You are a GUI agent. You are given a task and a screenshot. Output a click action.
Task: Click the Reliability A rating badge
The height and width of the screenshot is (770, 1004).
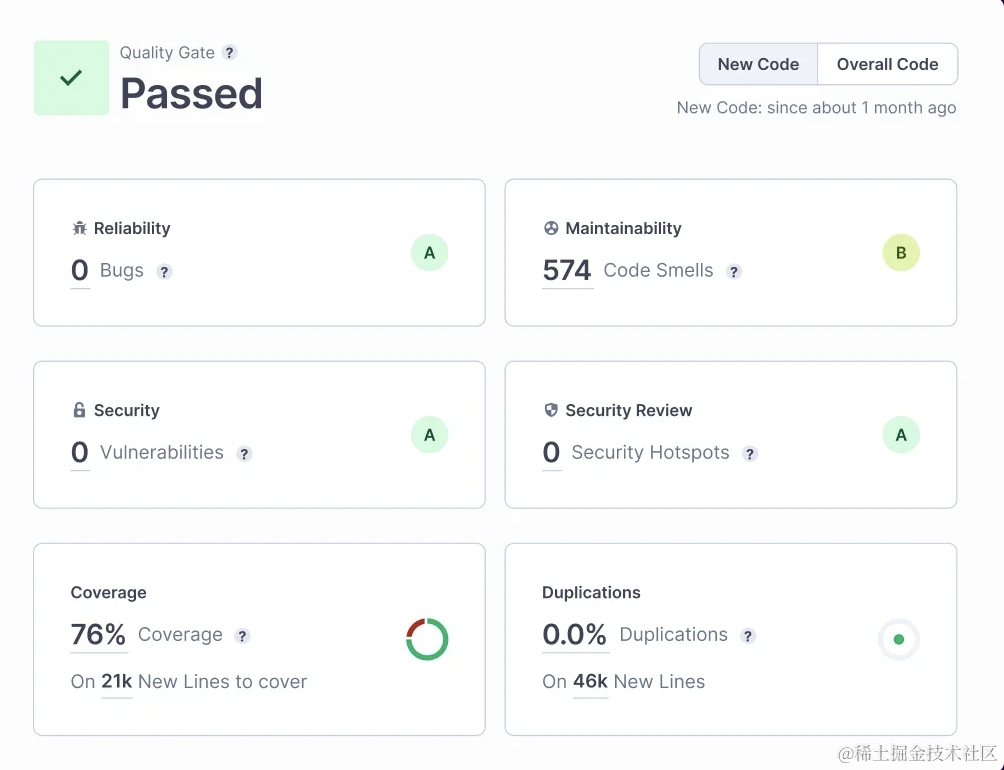(x=429, y=253)
